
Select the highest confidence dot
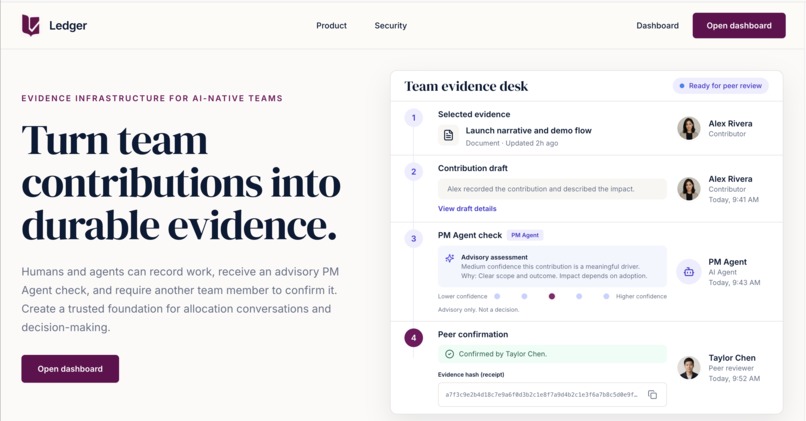pyautogui.click(x=606, y=296)
